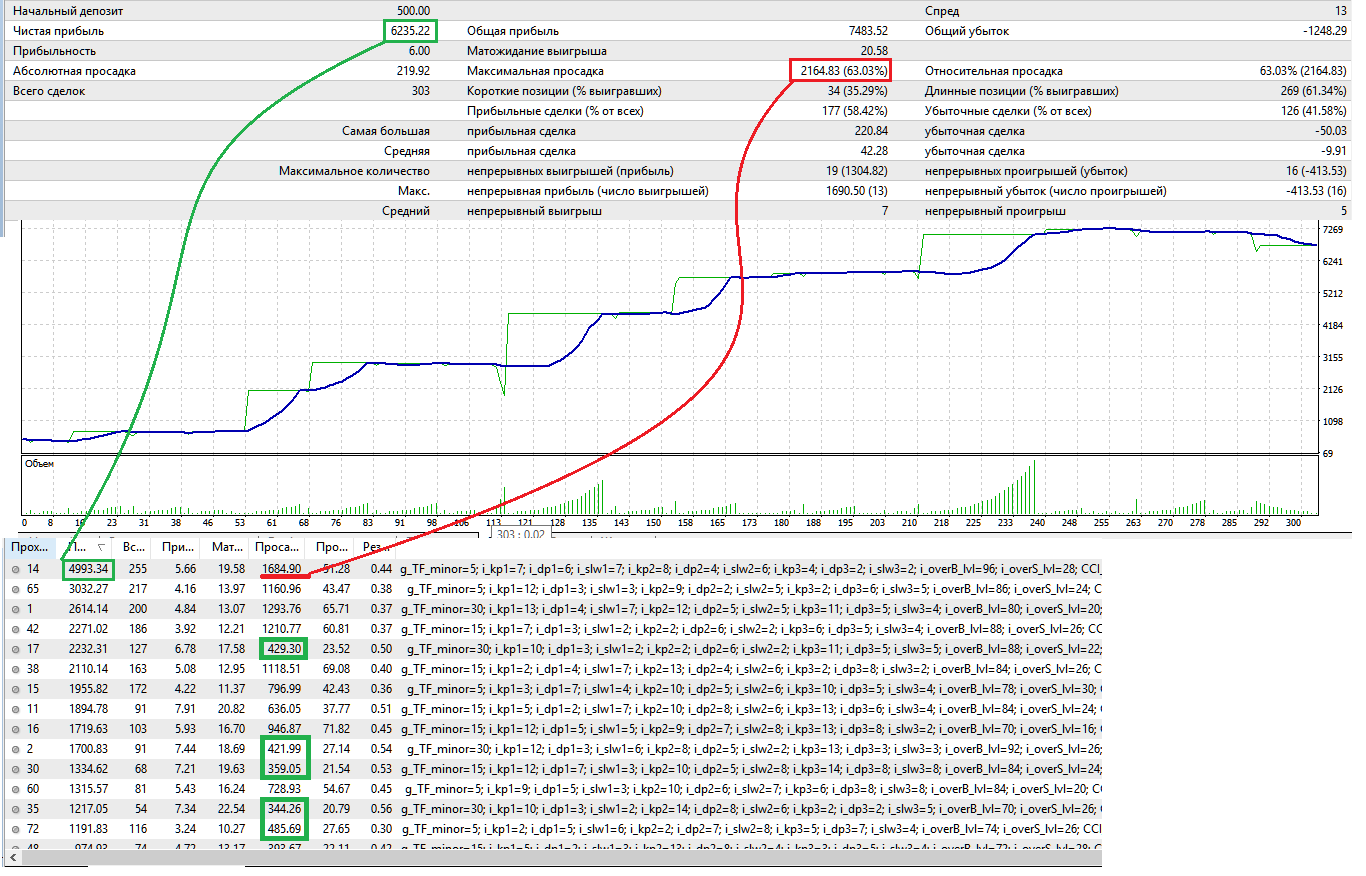1366x876 pixels.
Task: Click gross profit value 7483.52
Action: pos(867,31)
